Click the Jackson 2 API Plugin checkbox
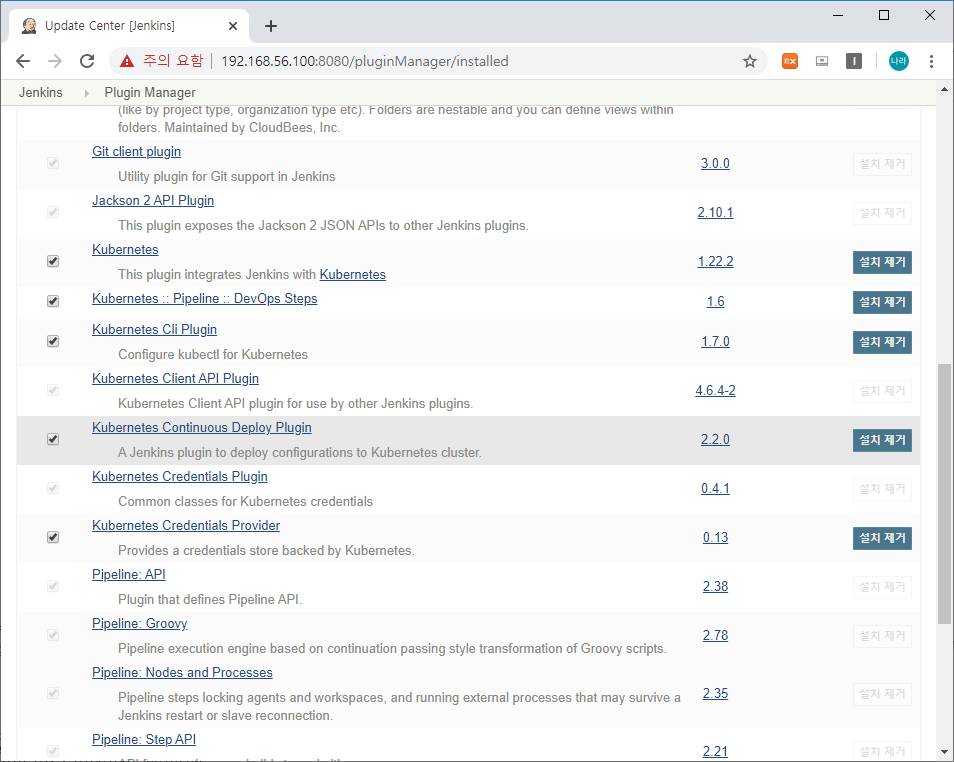The width and height of the screenshot is (954, 762). point(53,212)
